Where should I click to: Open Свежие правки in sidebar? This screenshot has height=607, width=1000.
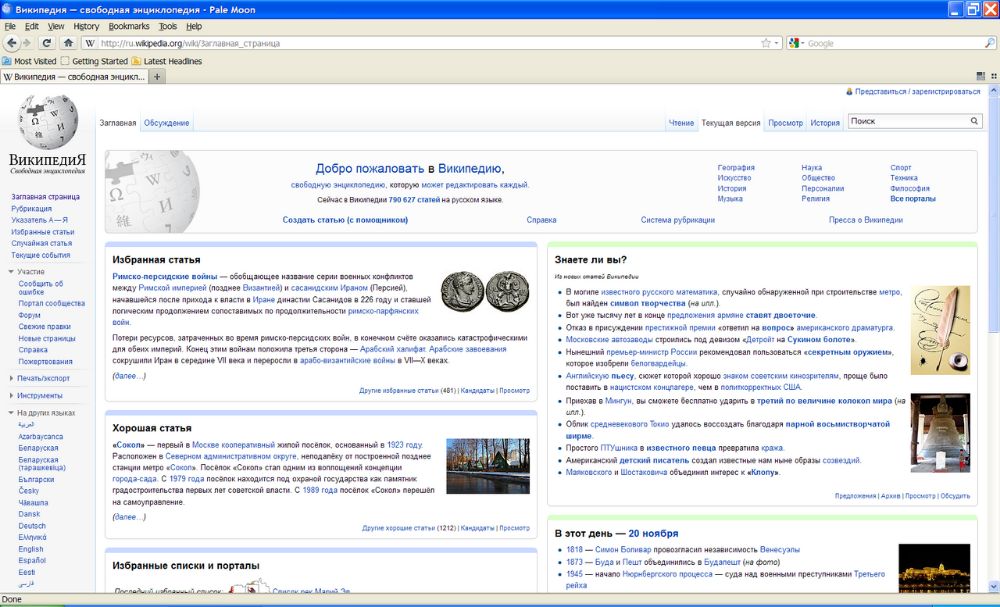click(x=44, y=326)
